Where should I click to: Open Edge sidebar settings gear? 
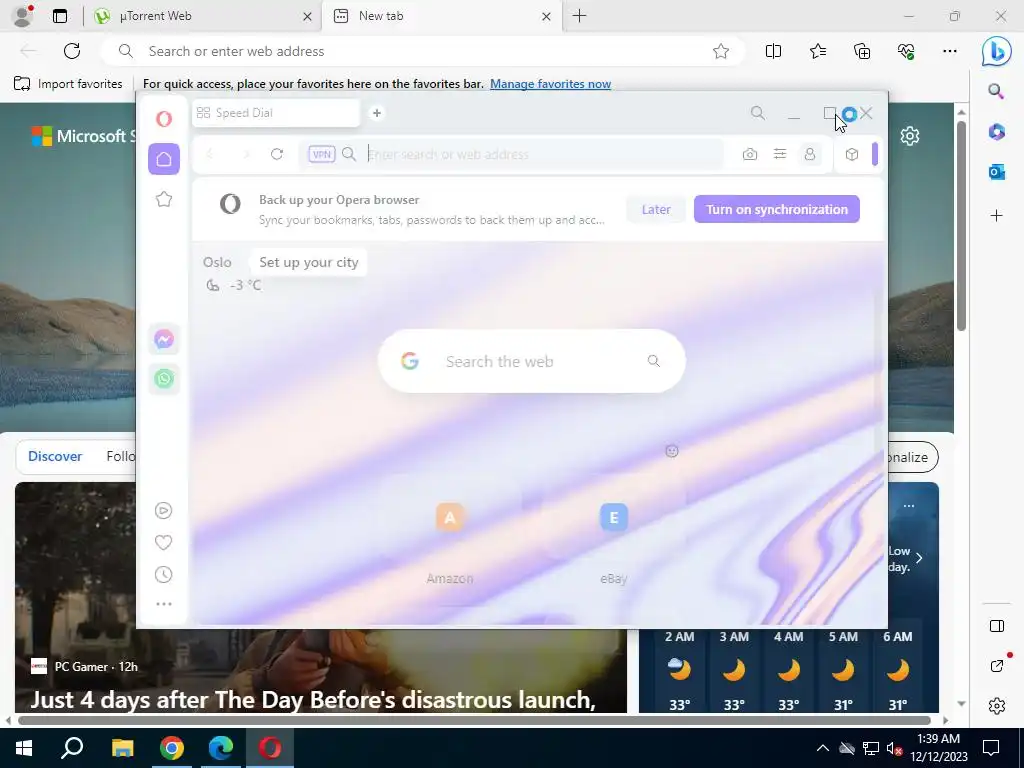tap(997, 706)
